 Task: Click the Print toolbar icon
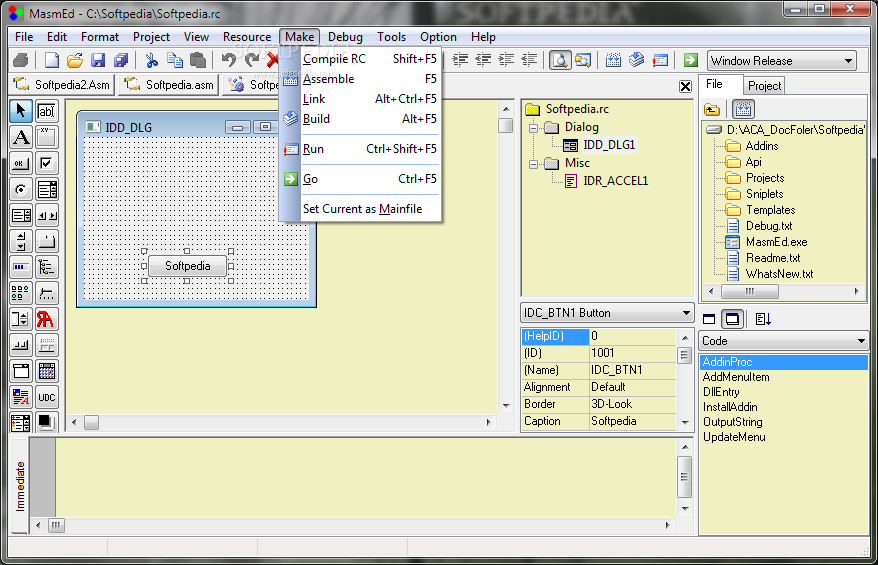21,60
